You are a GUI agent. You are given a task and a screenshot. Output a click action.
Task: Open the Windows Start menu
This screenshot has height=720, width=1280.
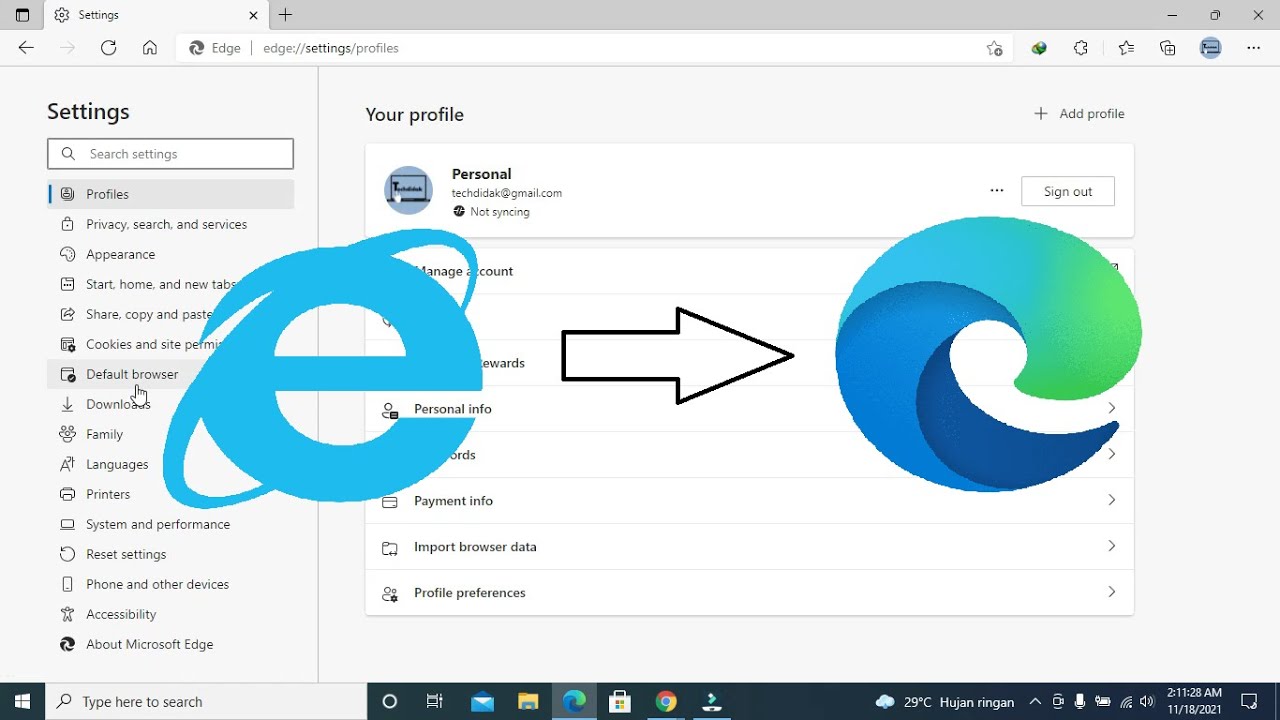tap(22, 701)
